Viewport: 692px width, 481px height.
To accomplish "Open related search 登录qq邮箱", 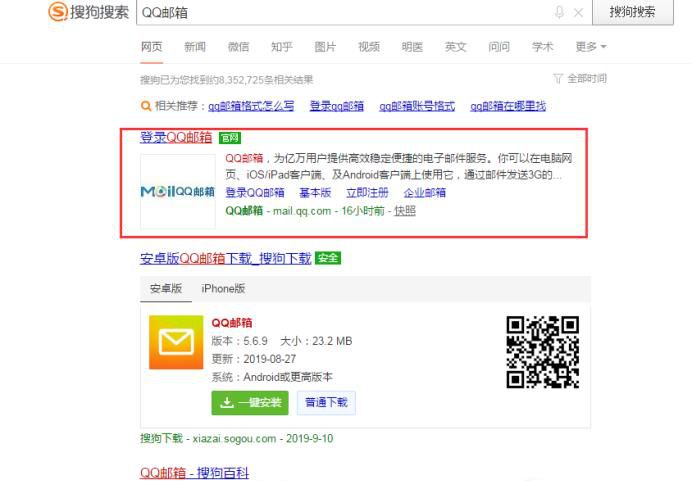I will click(x=337, y=106).
